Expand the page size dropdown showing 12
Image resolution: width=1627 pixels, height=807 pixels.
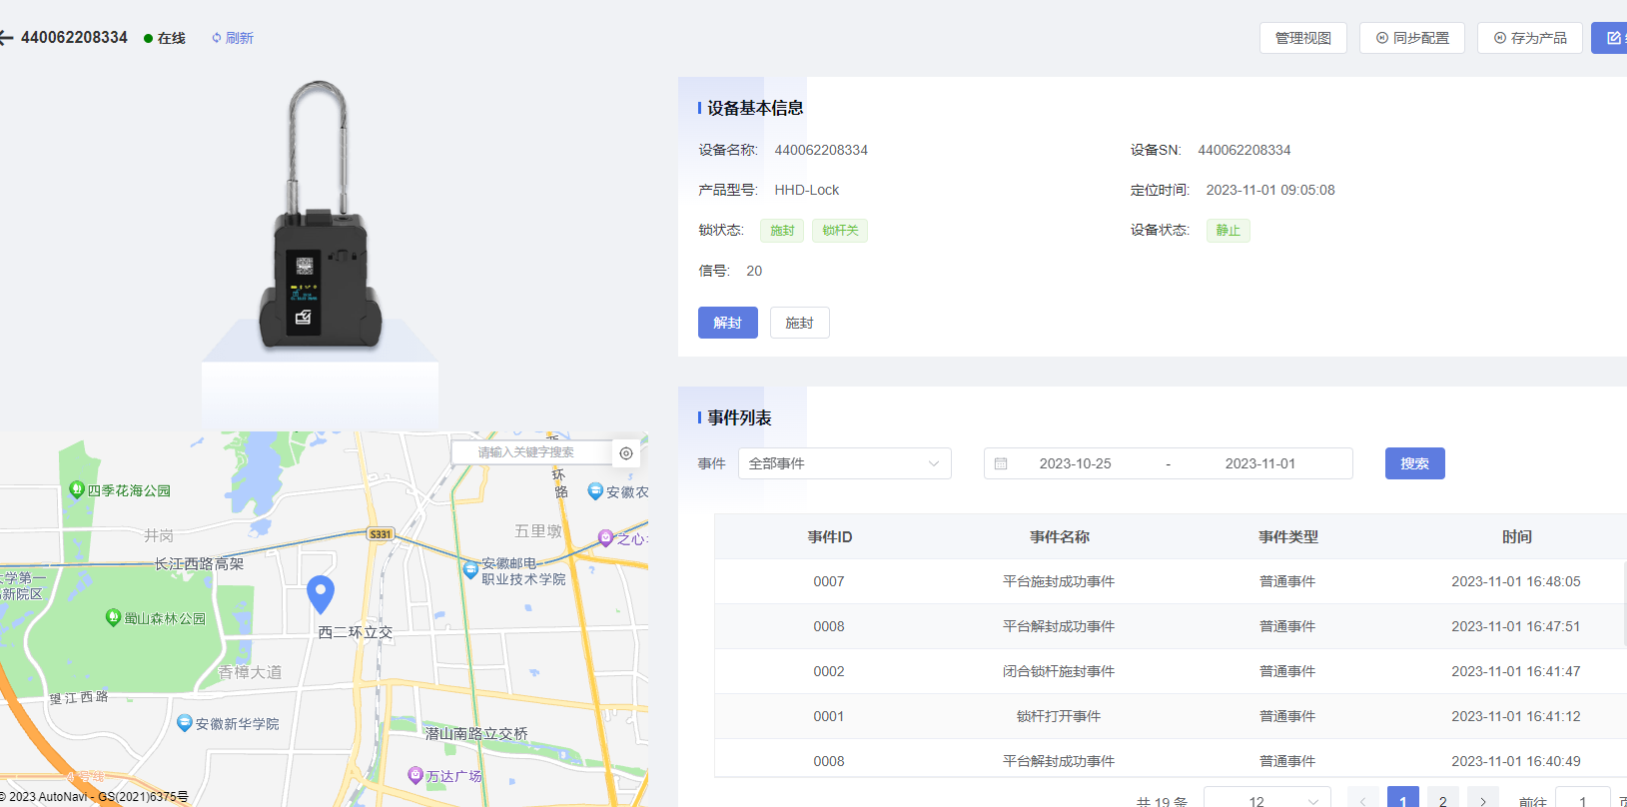[1267, 800]
